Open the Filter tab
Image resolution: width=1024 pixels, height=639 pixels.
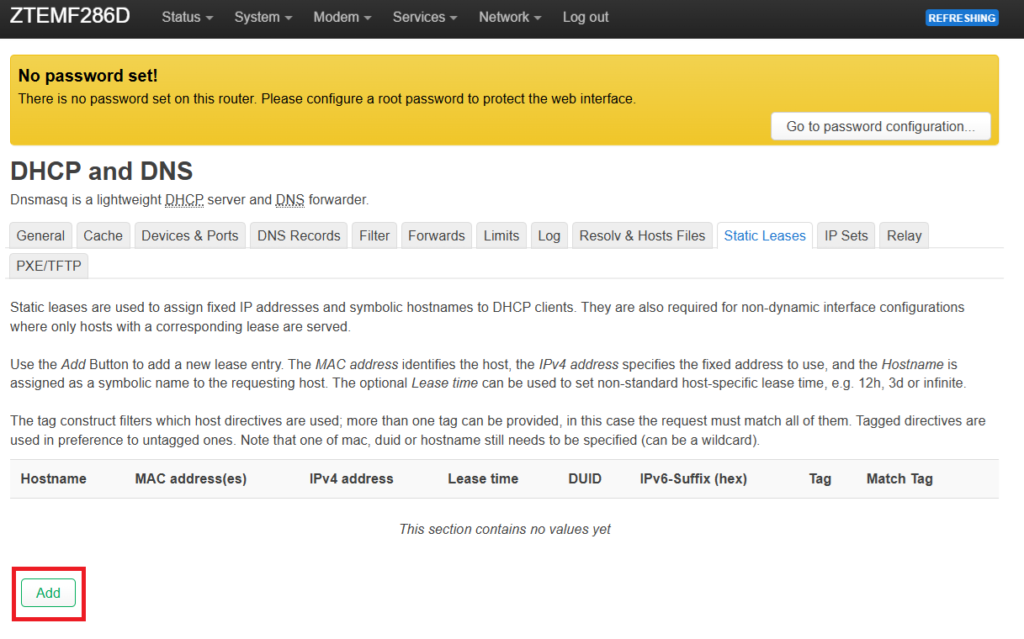(374, 236)
